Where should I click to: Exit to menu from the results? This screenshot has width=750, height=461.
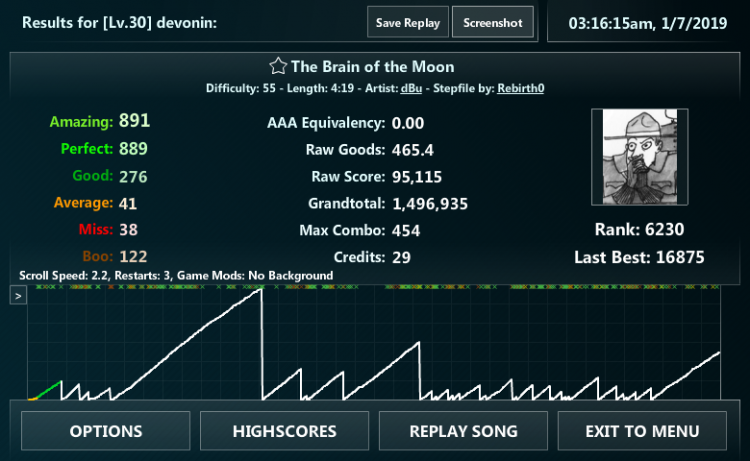(642, 431)
